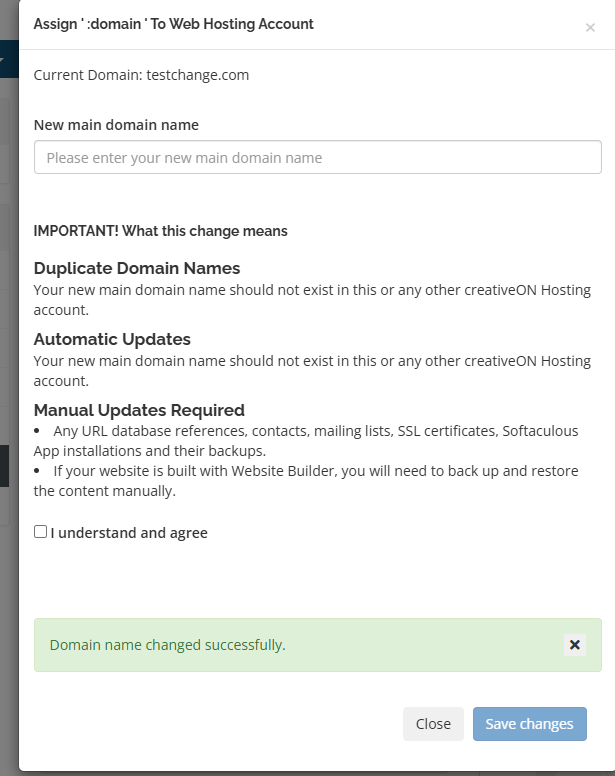The width and height of the screenshot is (615, 776).
Task: Click the "Assign ':domain' To Web Hosting Account" title
Action: (x=173, y=24)
